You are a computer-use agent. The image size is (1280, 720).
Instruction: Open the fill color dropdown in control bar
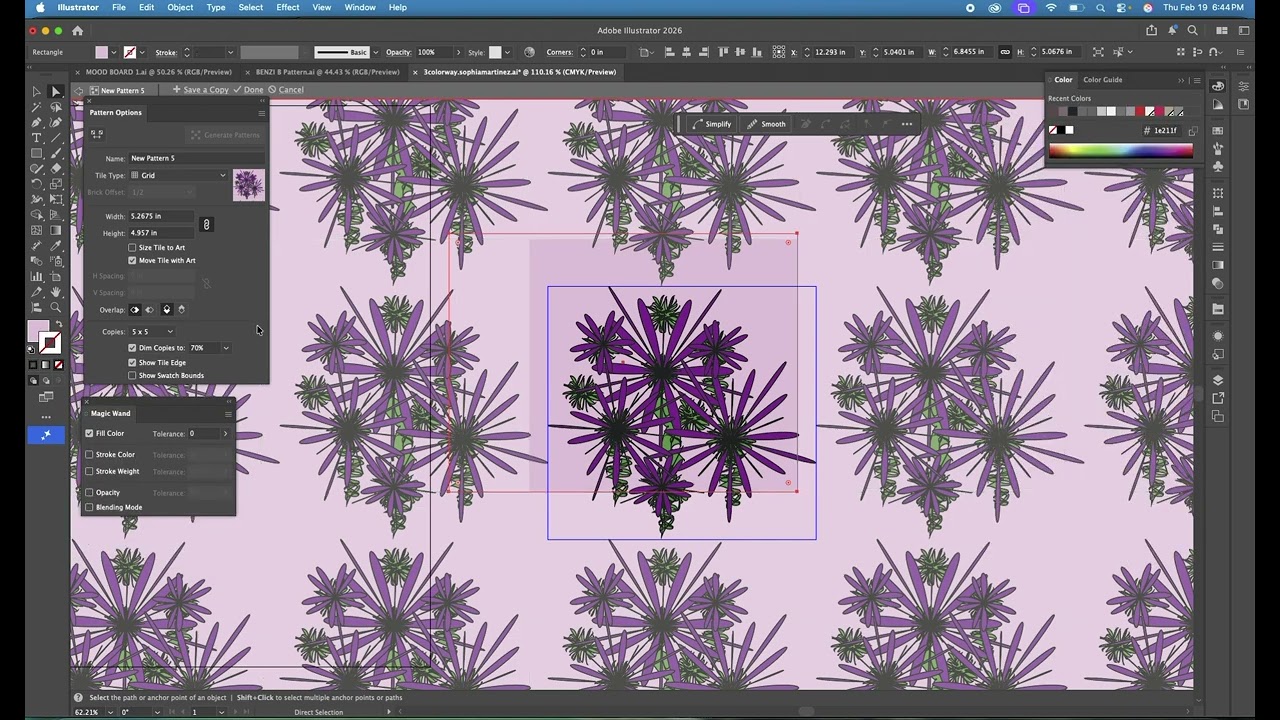point(113,52)
